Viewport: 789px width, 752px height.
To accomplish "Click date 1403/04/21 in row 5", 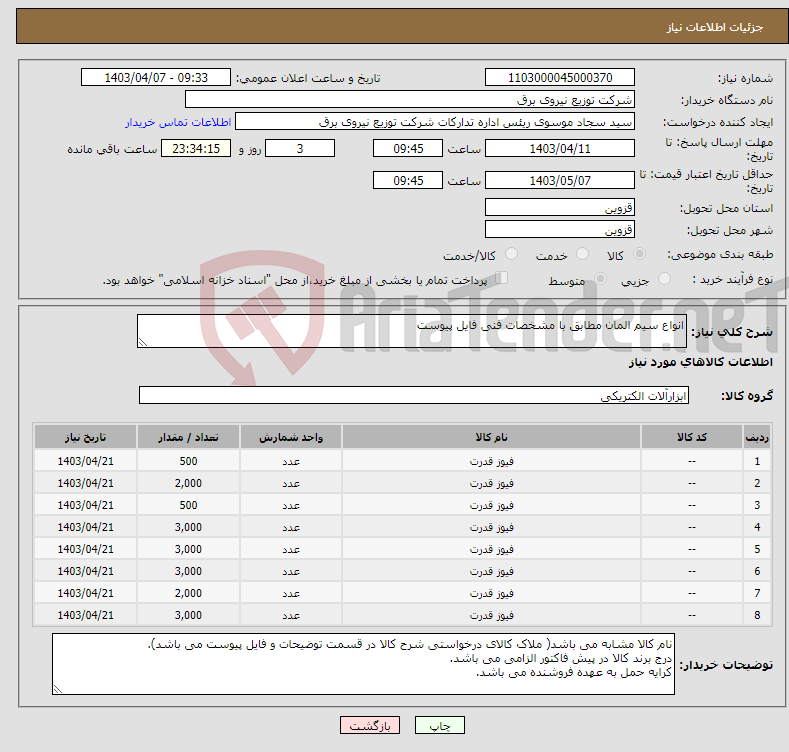I will point(86,549).
